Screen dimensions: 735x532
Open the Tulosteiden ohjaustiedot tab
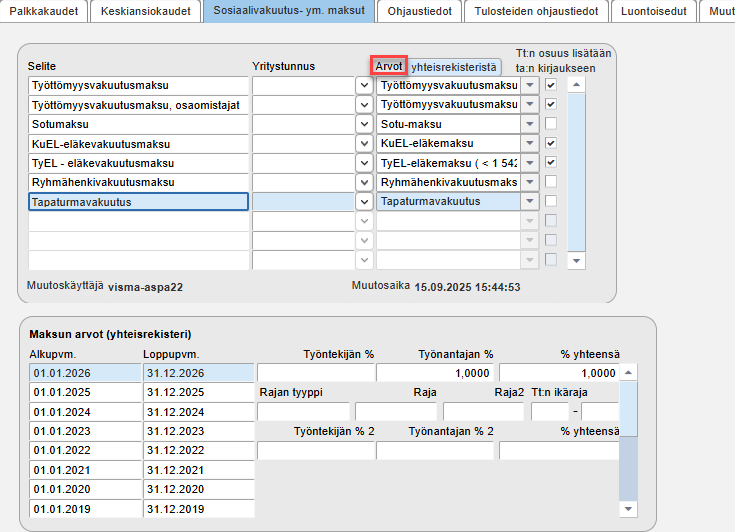[536, 11]
